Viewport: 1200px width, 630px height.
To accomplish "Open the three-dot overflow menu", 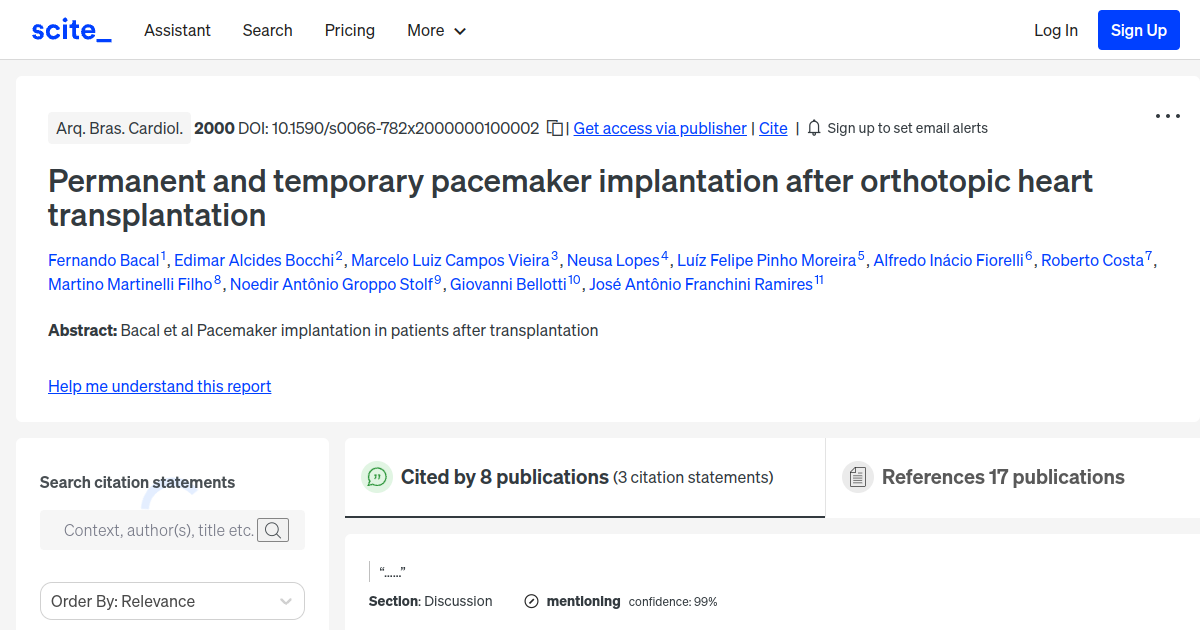I will (1167, 116).
